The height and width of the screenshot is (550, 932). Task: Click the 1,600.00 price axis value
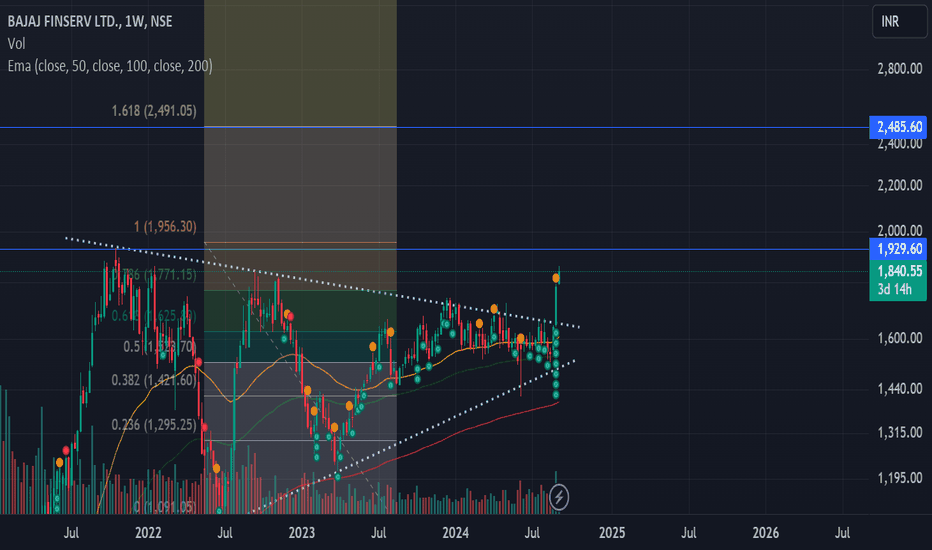coord(900,338)
